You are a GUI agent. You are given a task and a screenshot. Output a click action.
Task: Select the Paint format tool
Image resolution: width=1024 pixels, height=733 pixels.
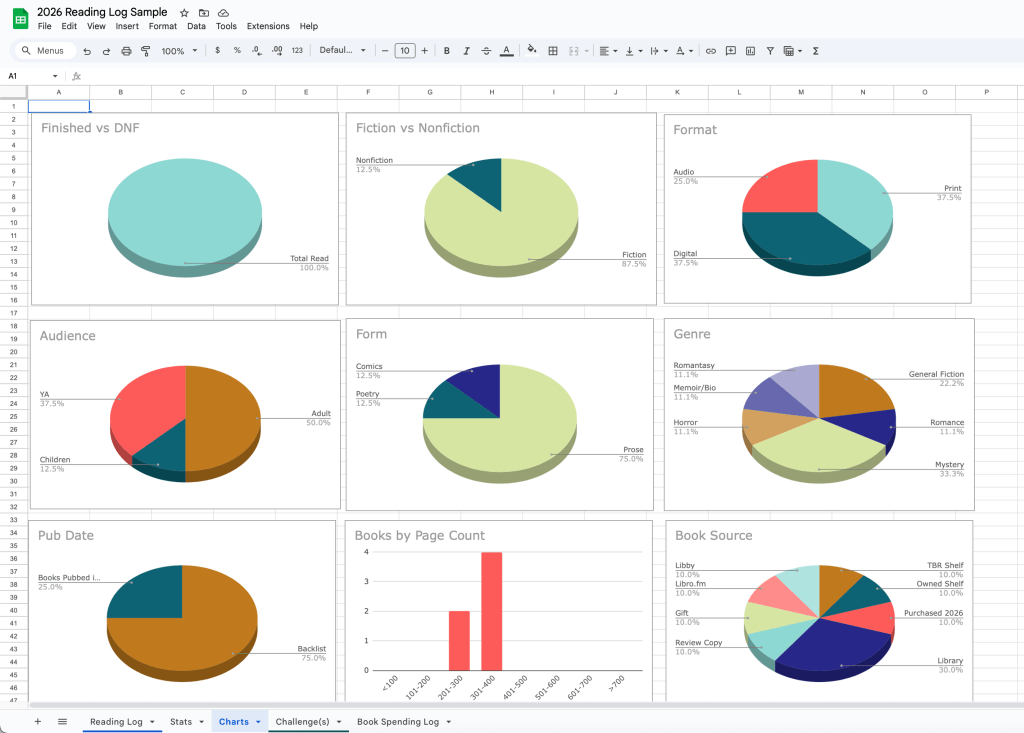click(x=145, y=51)
